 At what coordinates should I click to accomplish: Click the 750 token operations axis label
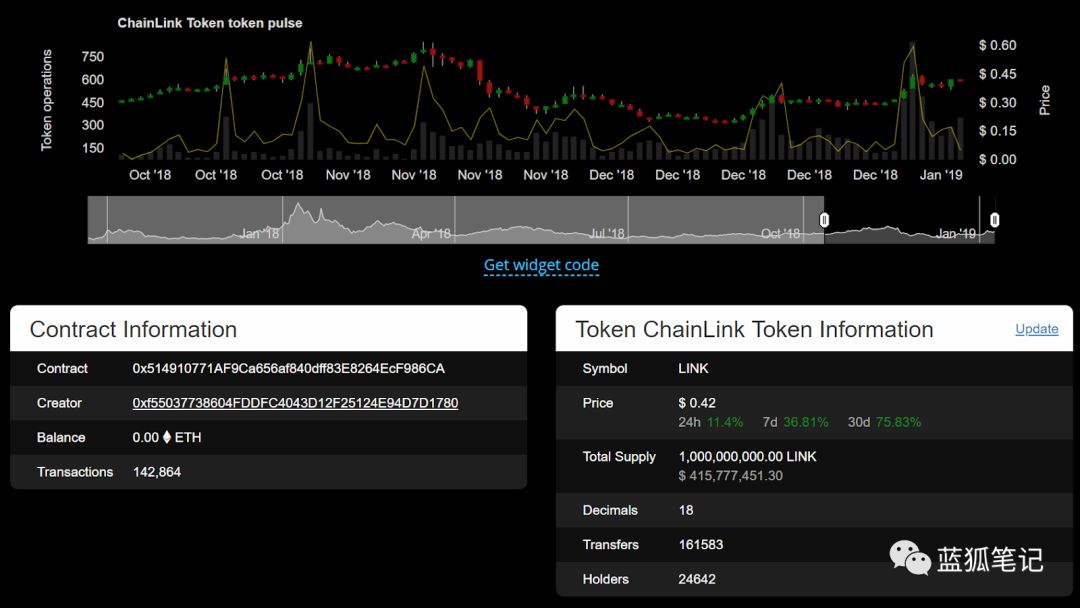coord(93,56)
